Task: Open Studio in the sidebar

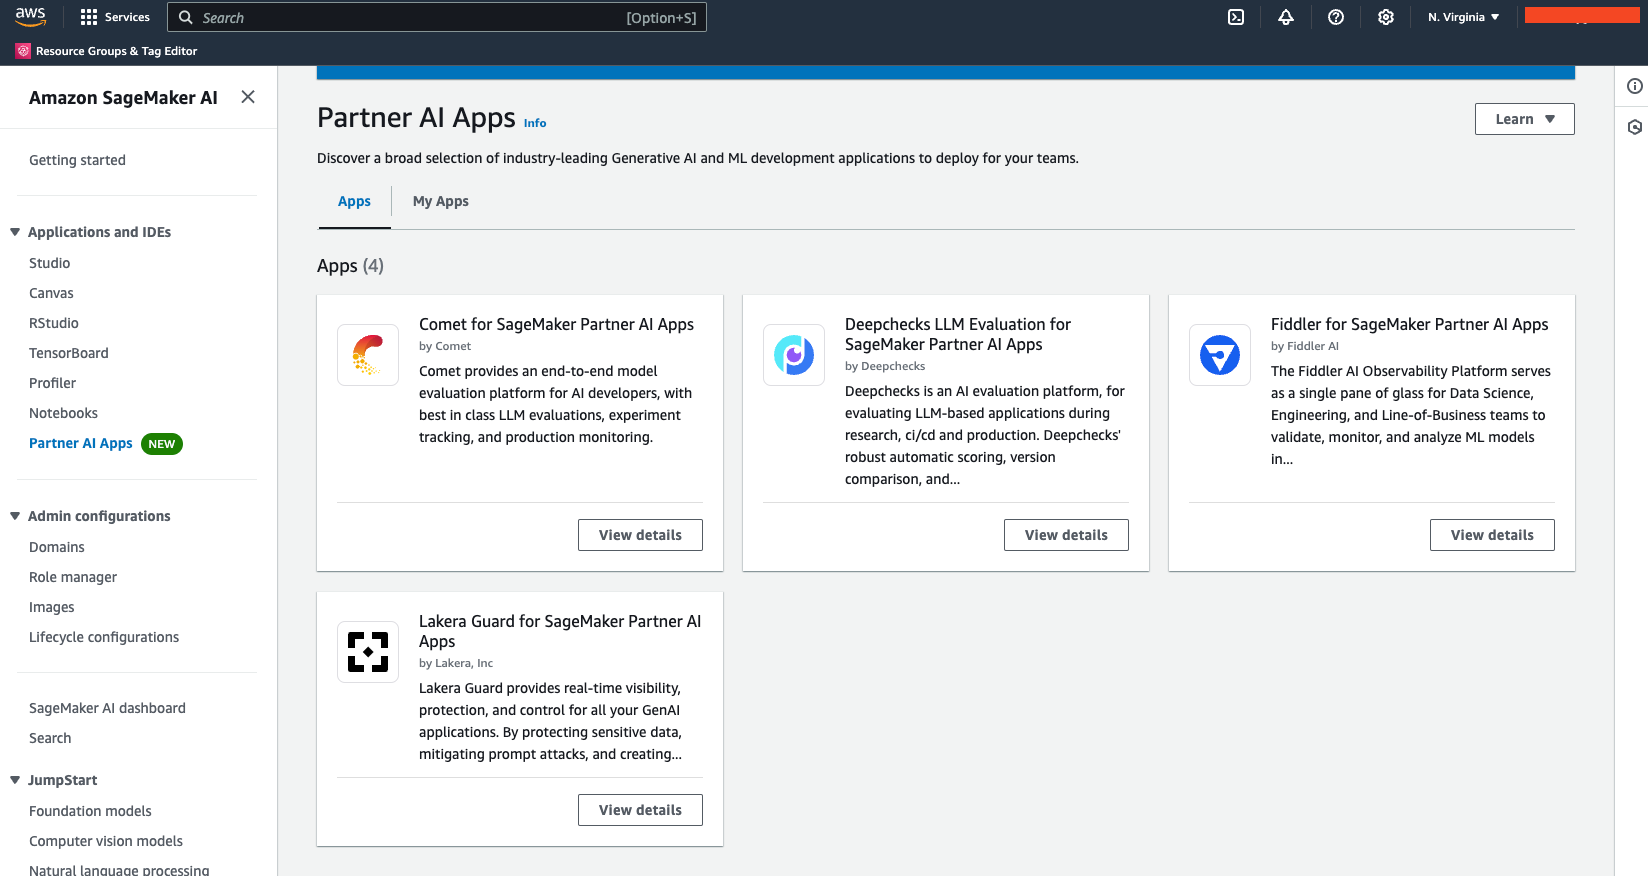Action: click(x=49, y=263)
